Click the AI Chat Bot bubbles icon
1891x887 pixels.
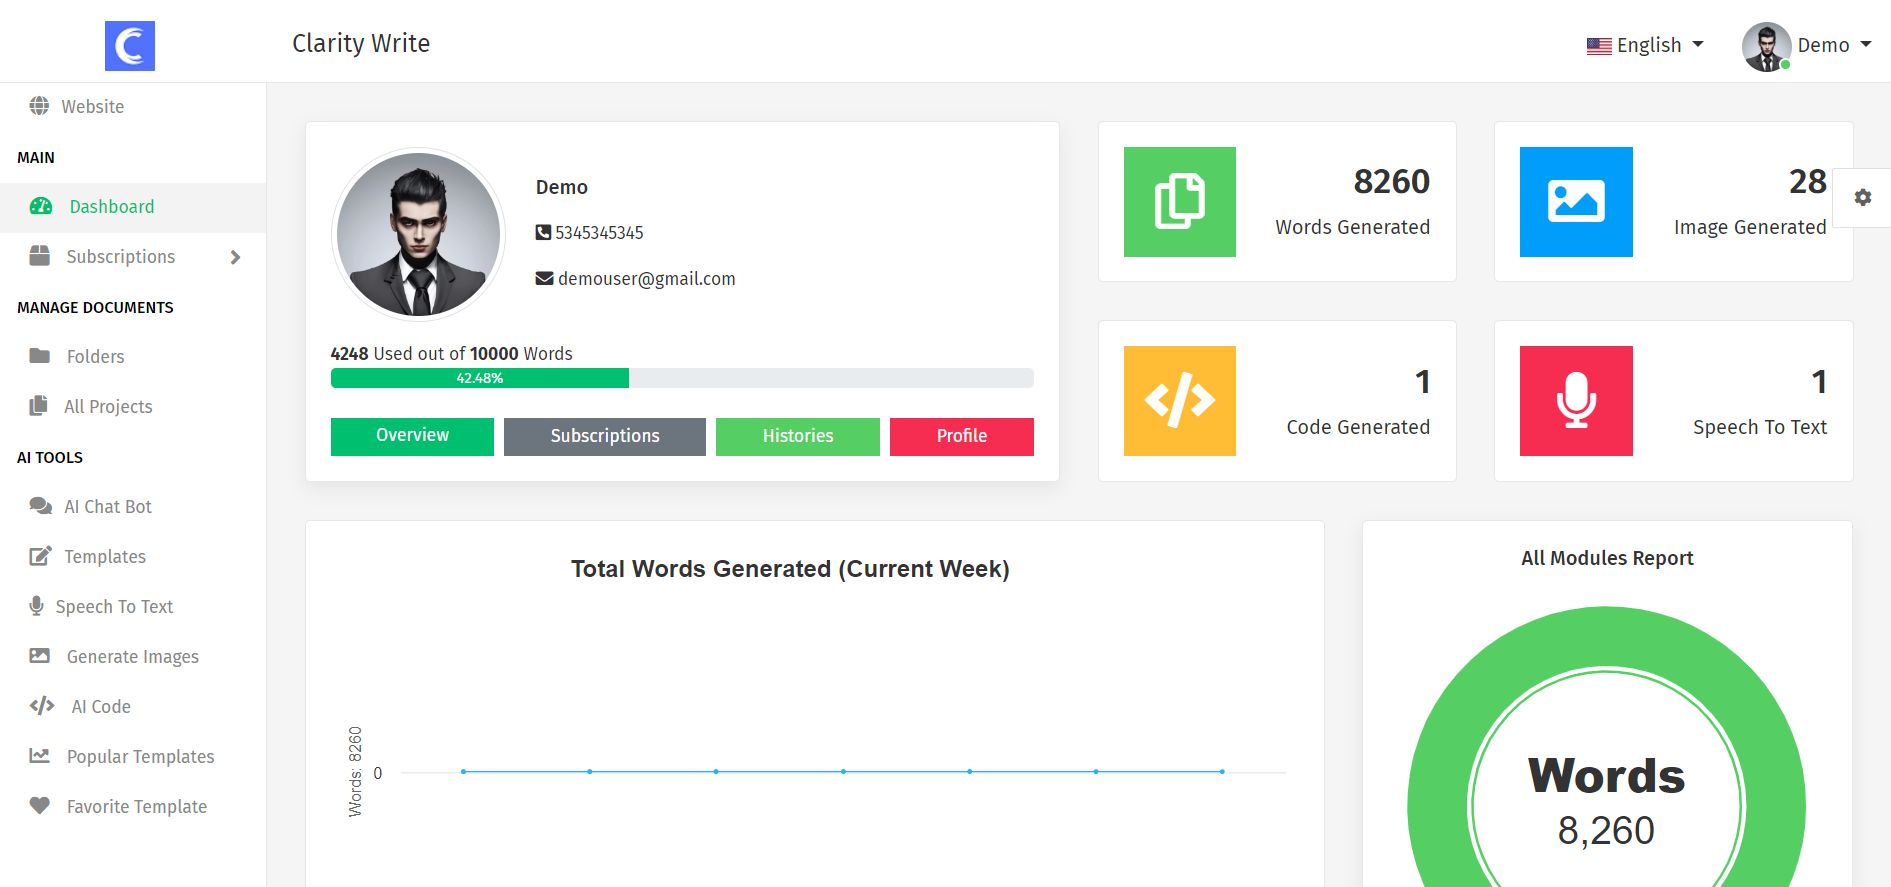pyautogui.click(x=40, y=506)
